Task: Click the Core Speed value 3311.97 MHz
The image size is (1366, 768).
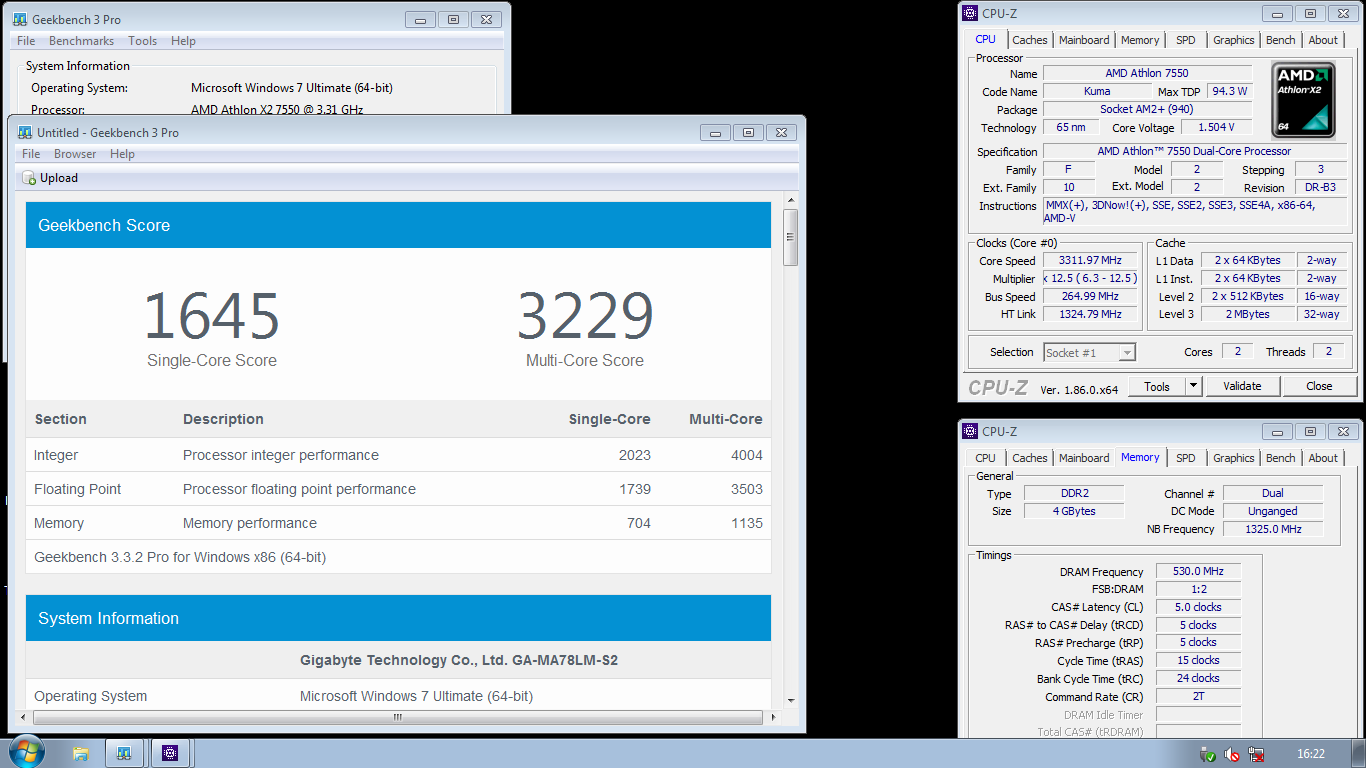Action: [1090, 260]
